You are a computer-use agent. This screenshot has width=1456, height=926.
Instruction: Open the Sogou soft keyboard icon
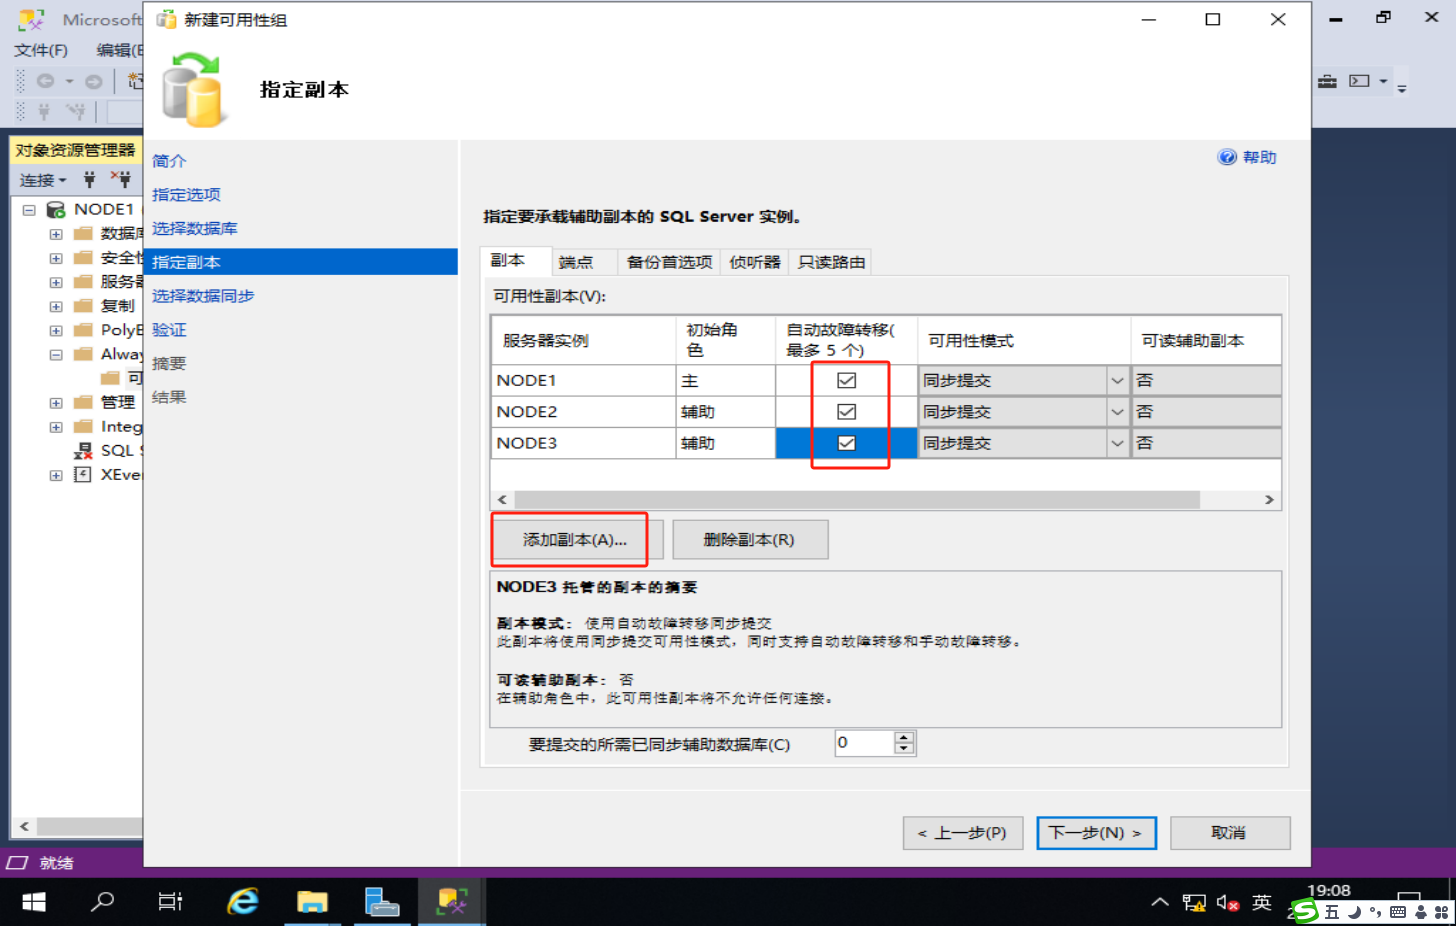pos(1398,912)
